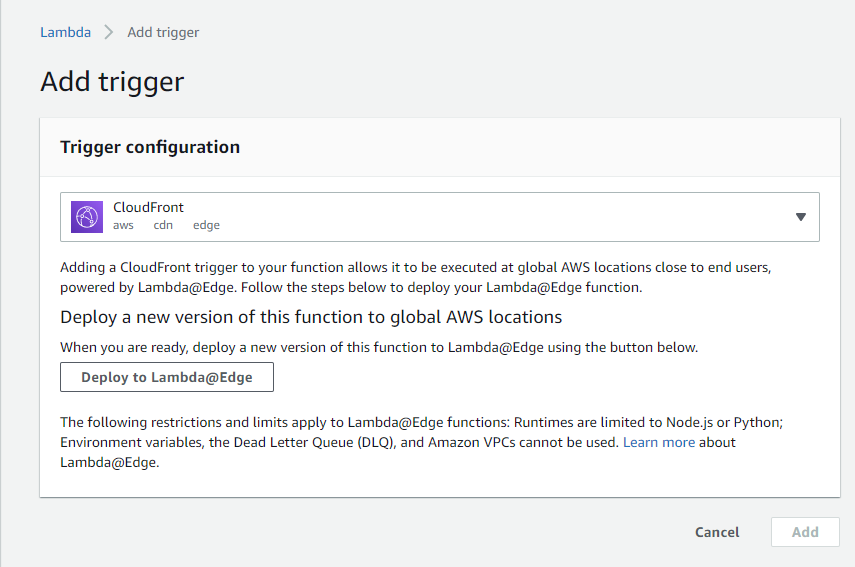Click the breadcrumb chevron separator
The image size is (855, 567).
109,32
